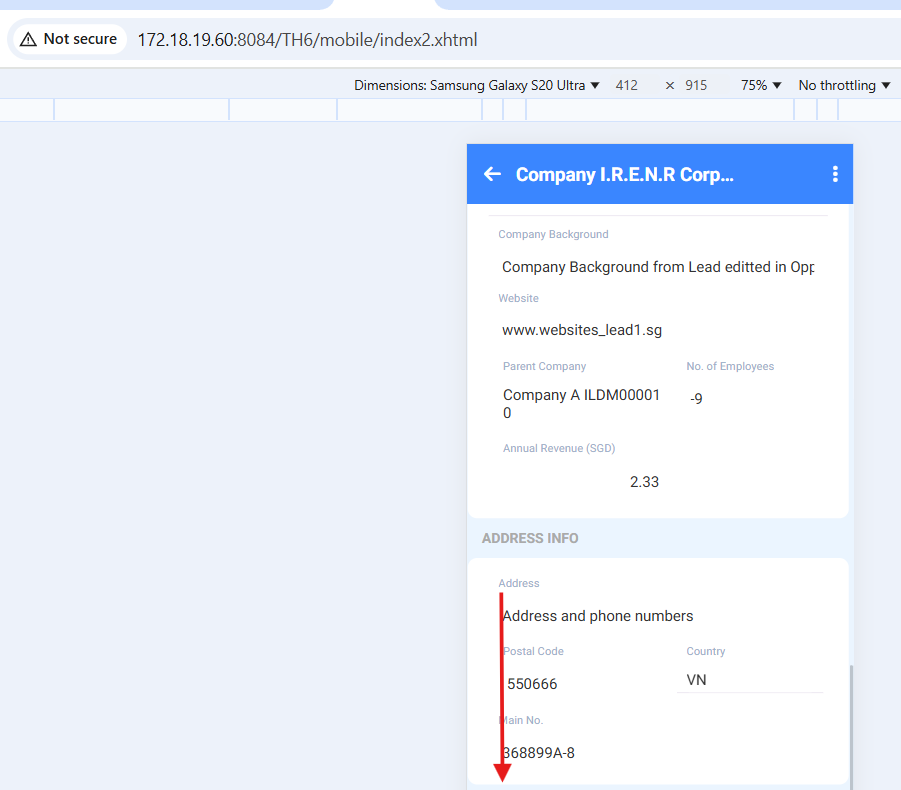Tap the back arrow in the blue header
This screenshot has width=901, height=790.
coord(492,174)
